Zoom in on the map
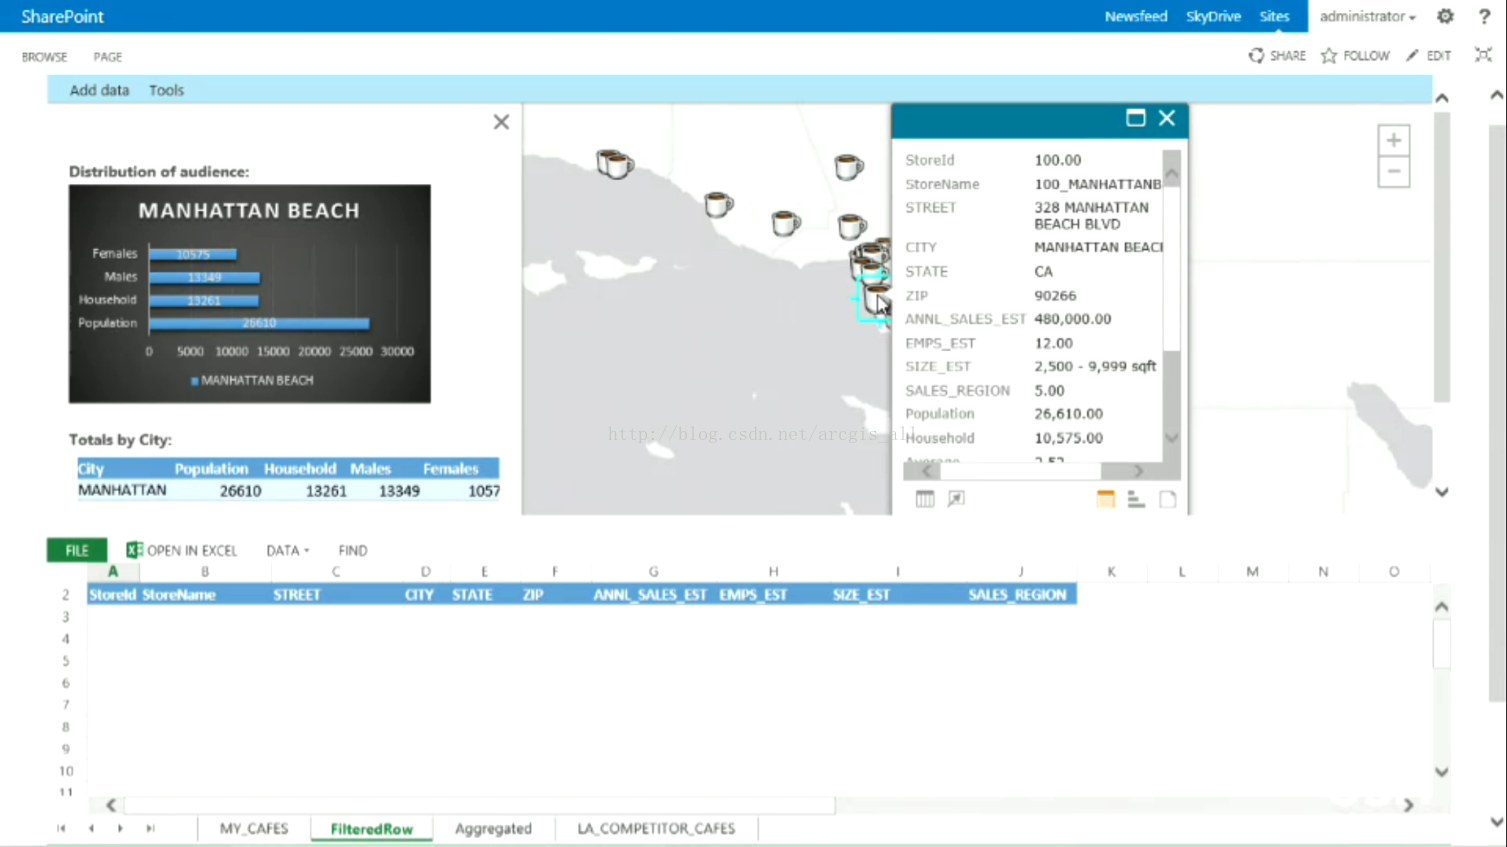Viewport: 1507px width, 847px height. tap(1393, 141)
